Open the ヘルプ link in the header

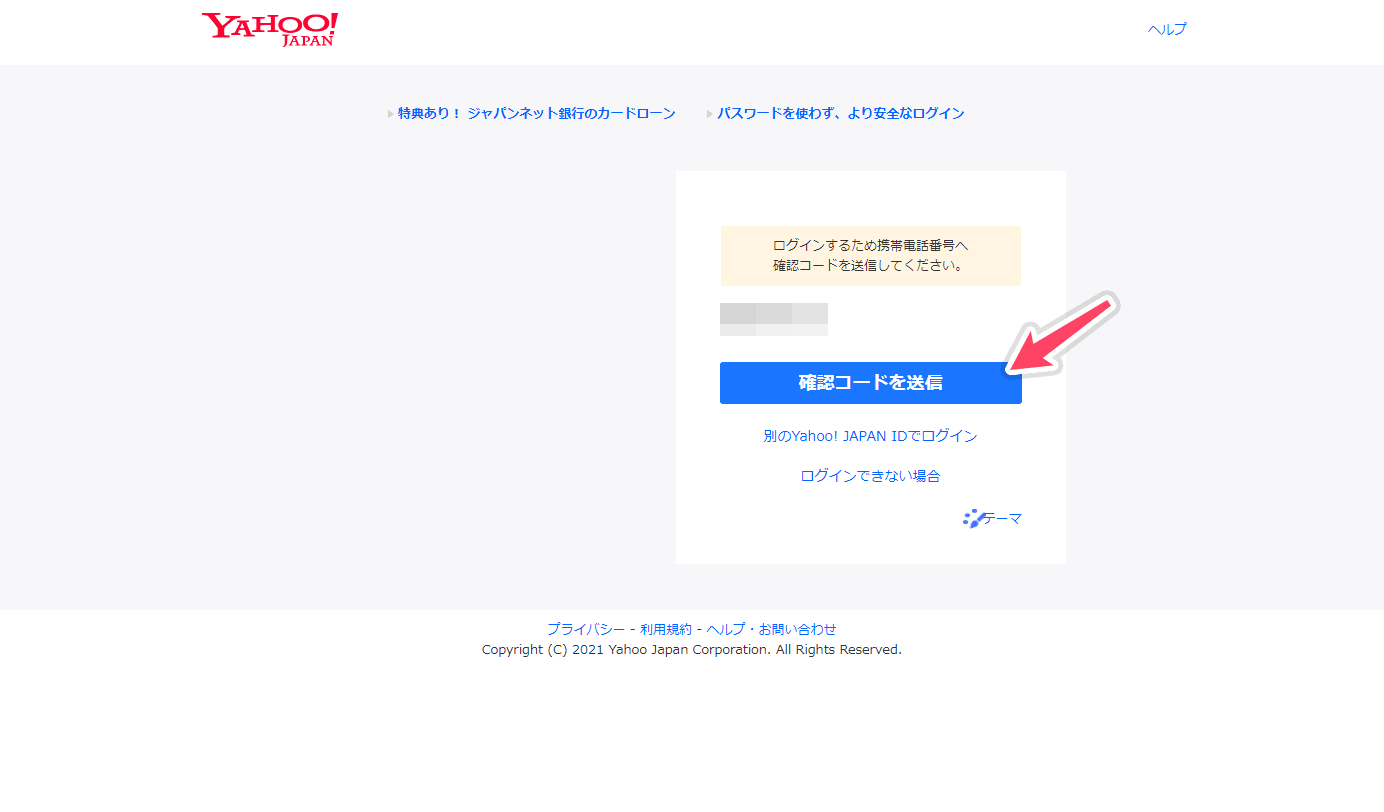pyautogui.click(x=1167, y=29)
